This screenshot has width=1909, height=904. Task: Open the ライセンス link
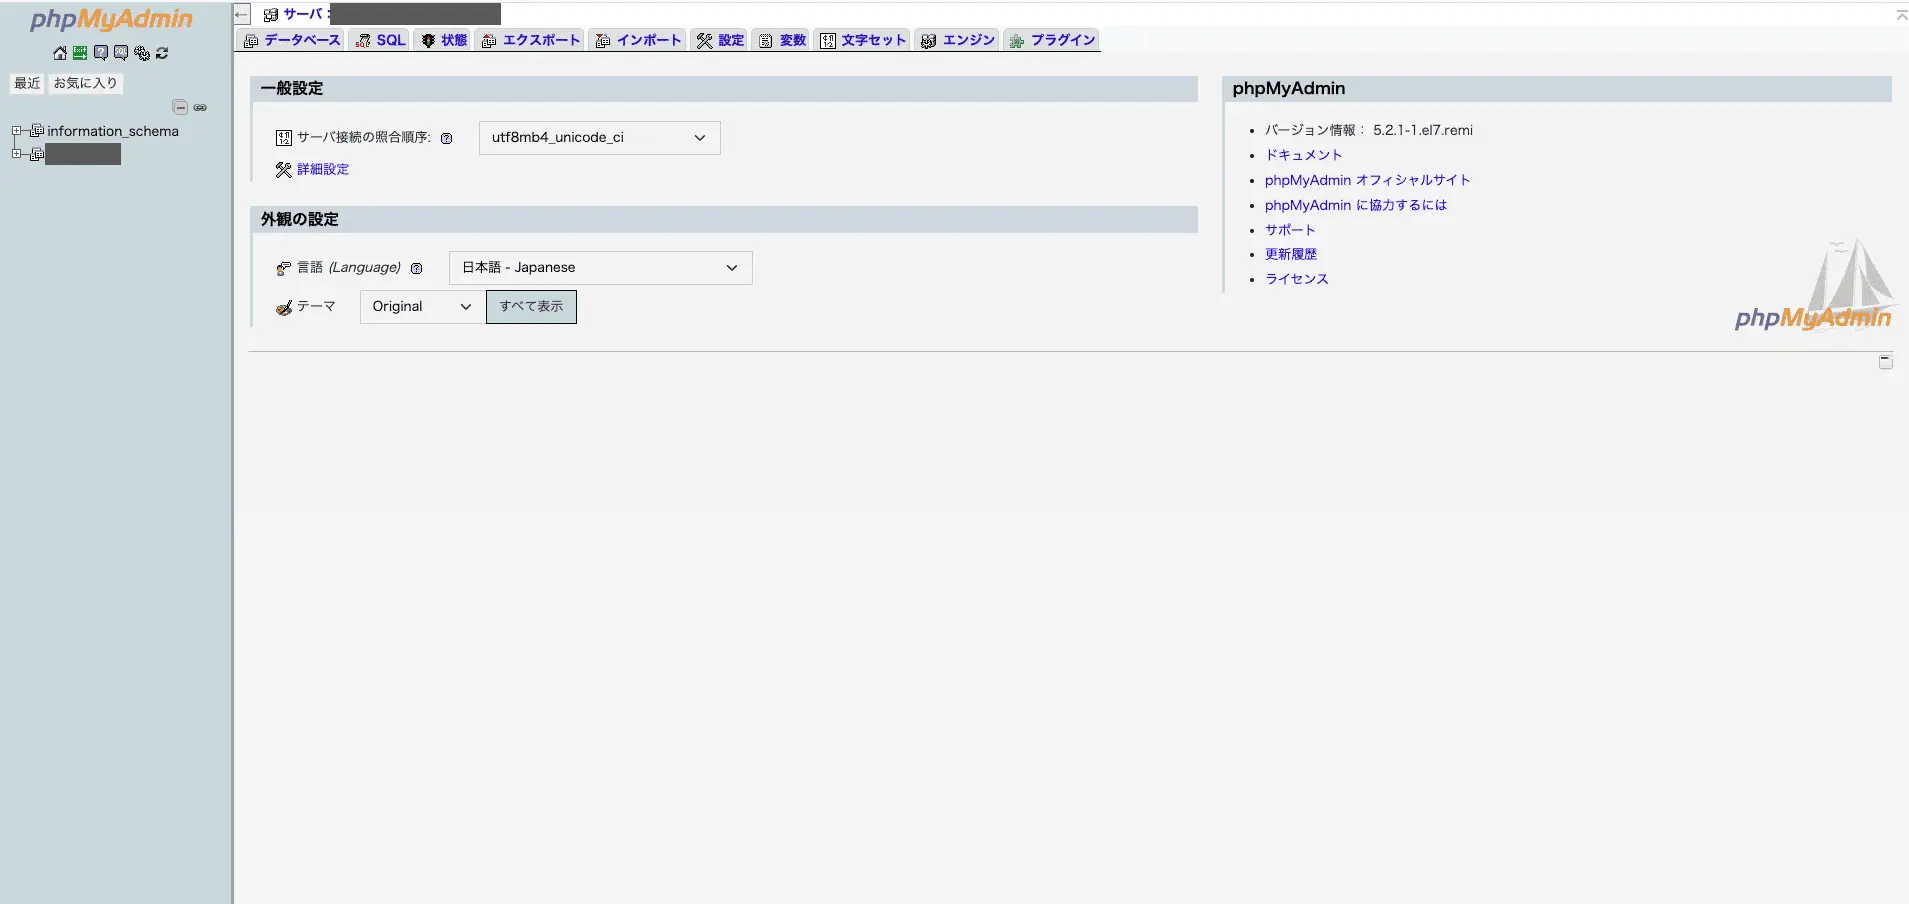1297,279
